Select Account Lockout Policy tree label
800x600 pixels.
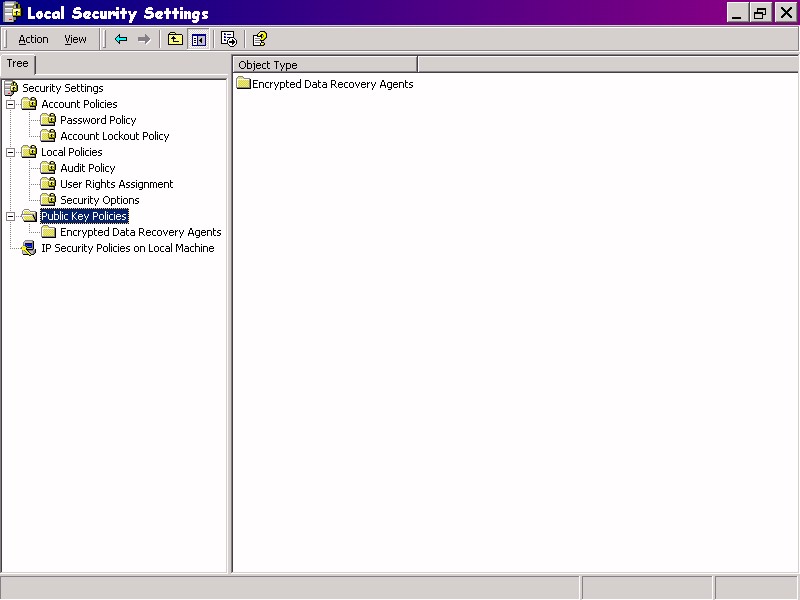pos(115,136)
